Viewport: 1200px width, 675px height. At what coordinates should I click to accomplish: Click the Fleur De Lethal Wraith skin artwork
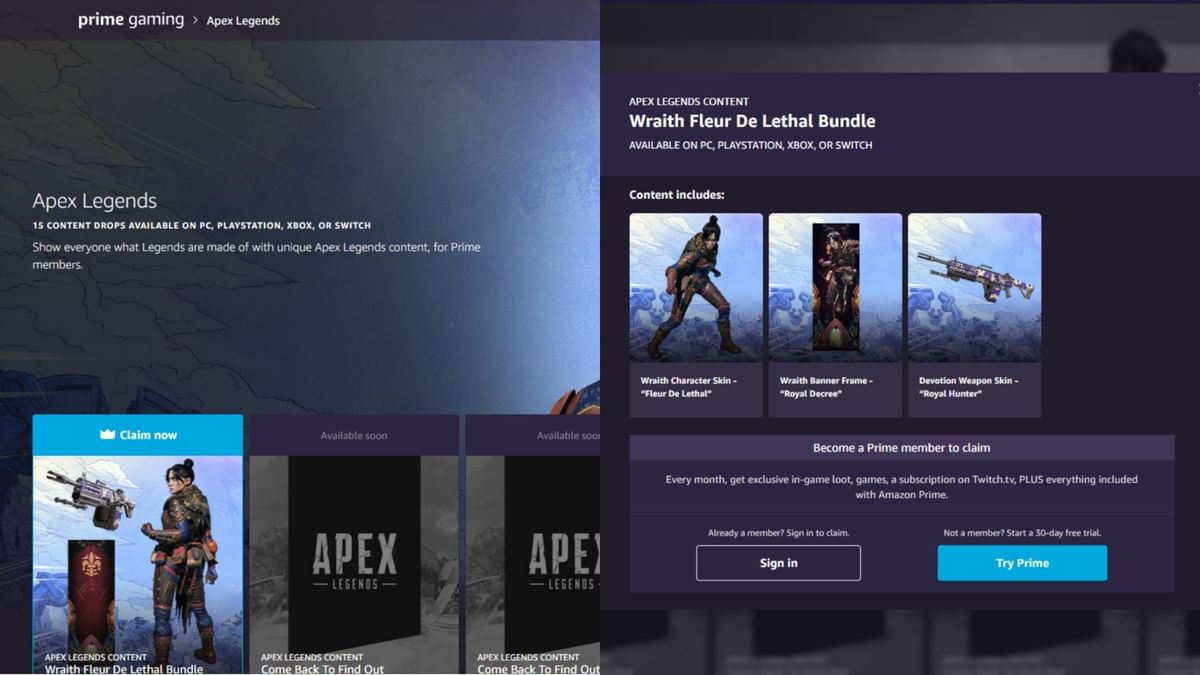click(x=696, y=287)
